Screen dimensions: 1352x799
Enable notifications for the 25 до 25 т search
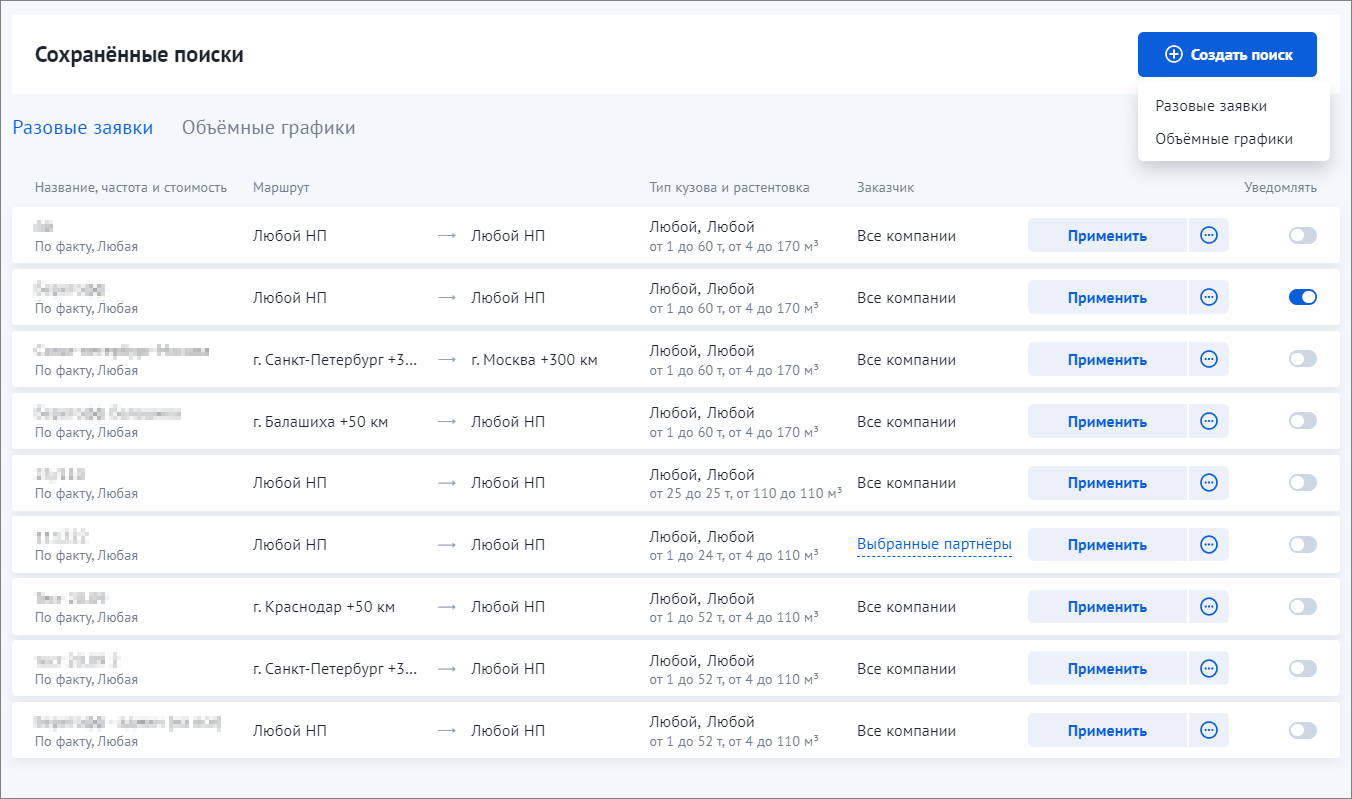point(1303,483)
